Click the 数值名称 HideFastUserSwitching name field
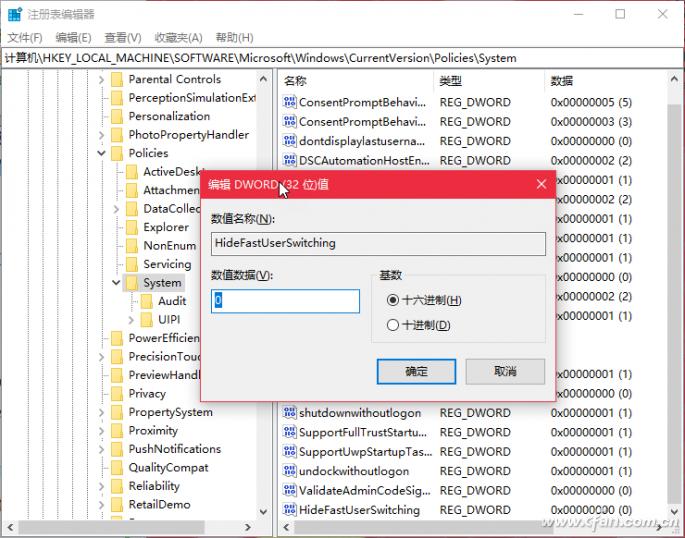This screenshot has width=685, height=538. (x=378, y=244)
